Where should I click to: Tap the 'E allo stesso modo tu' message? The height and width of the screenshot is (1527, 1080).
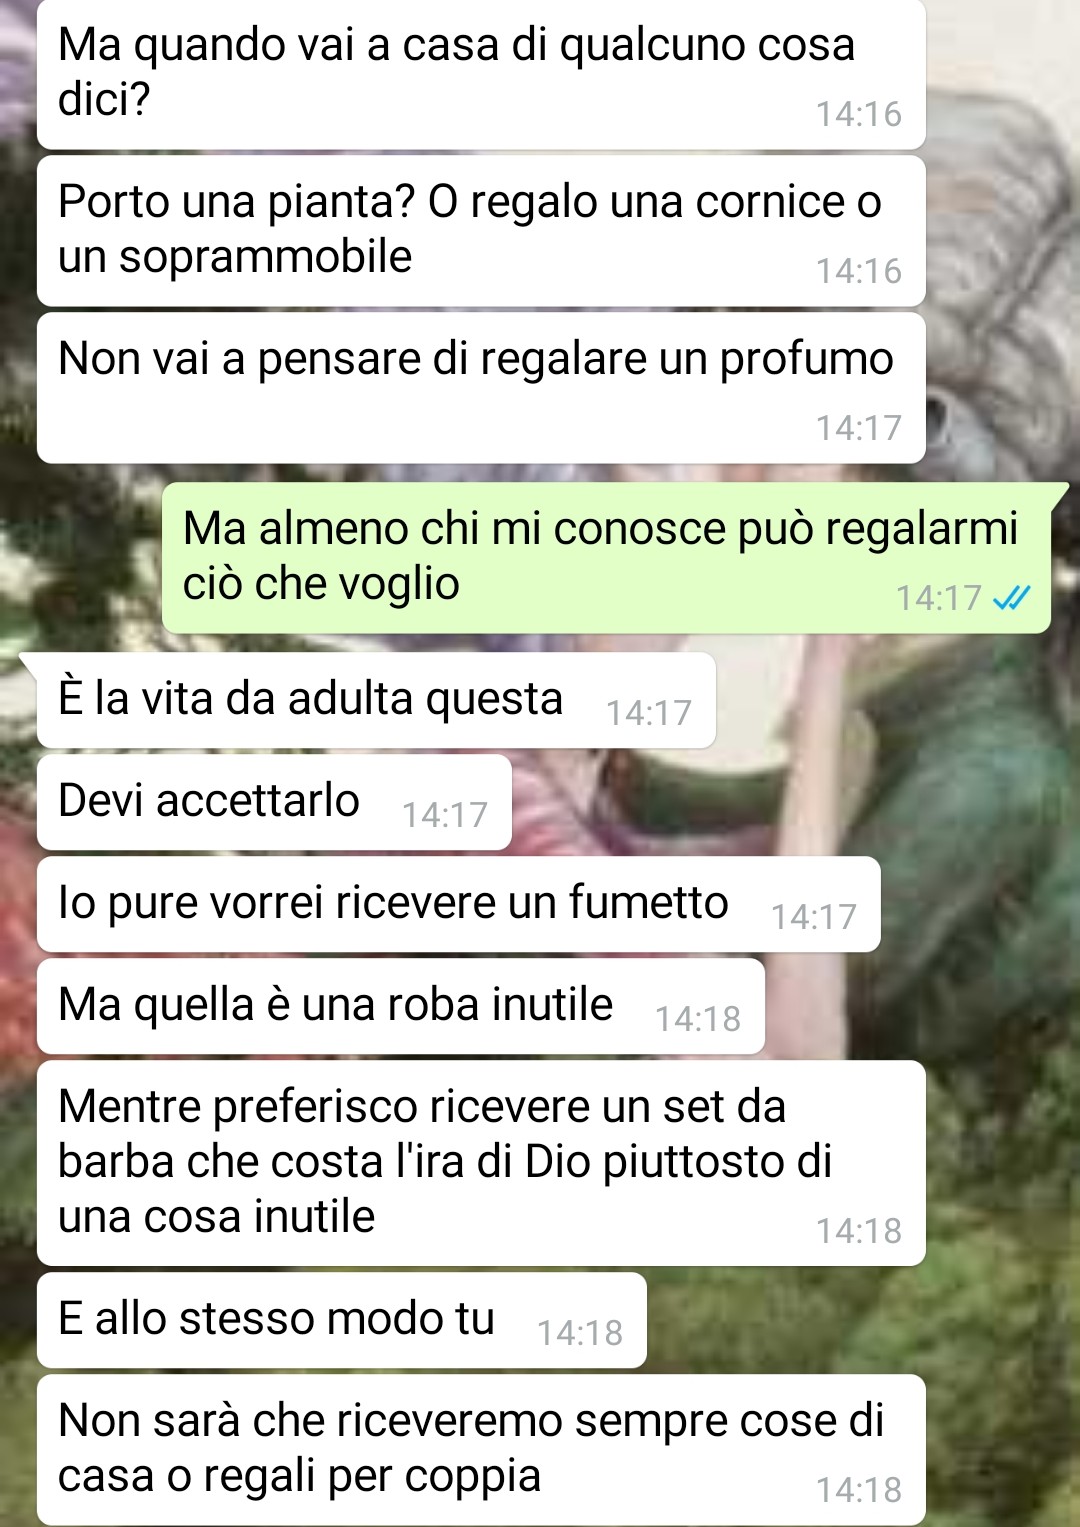pyautogui.click(x=341, y=1320)
